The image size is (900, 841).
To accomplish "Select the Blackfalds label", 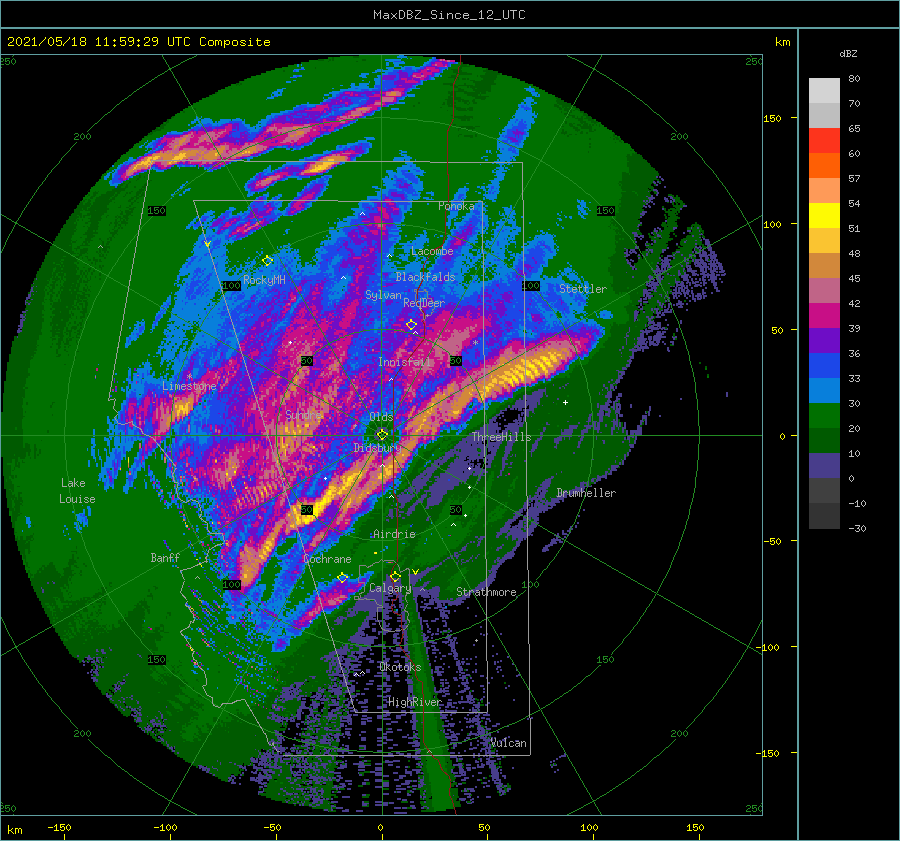I will [425, 277].
